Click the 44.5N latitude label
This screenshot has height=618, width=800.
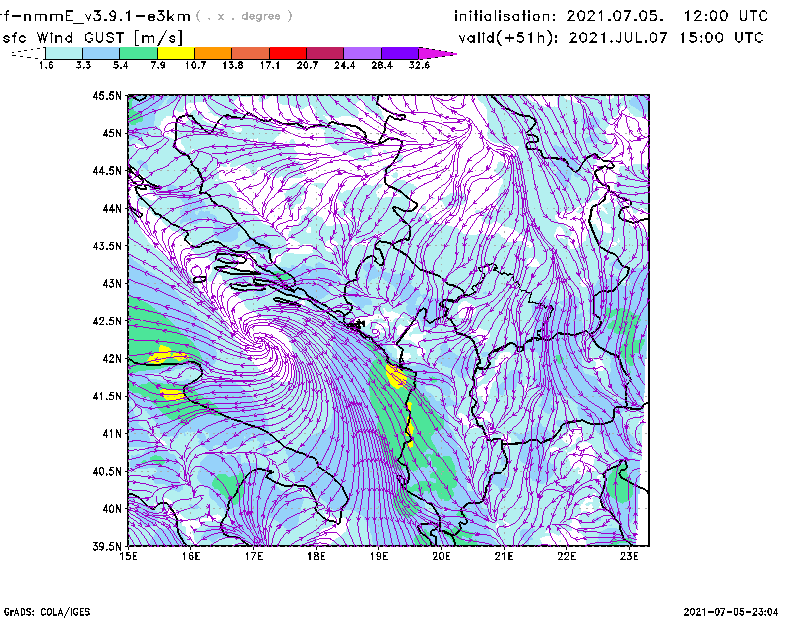107,170
